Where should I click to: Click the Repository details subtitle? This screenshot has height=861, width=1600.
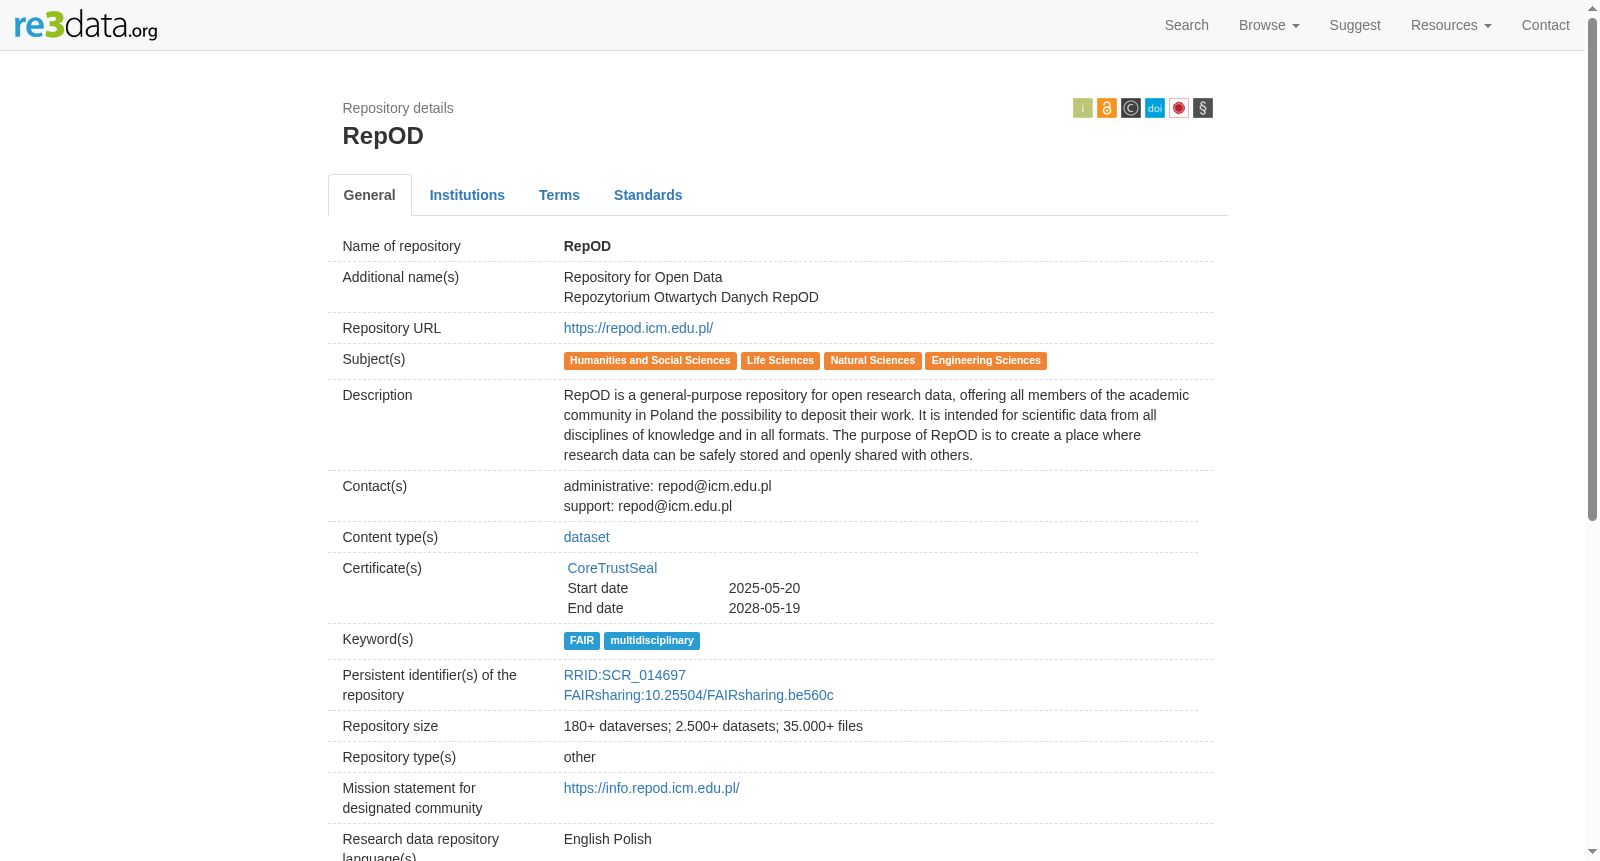[398, 108]
